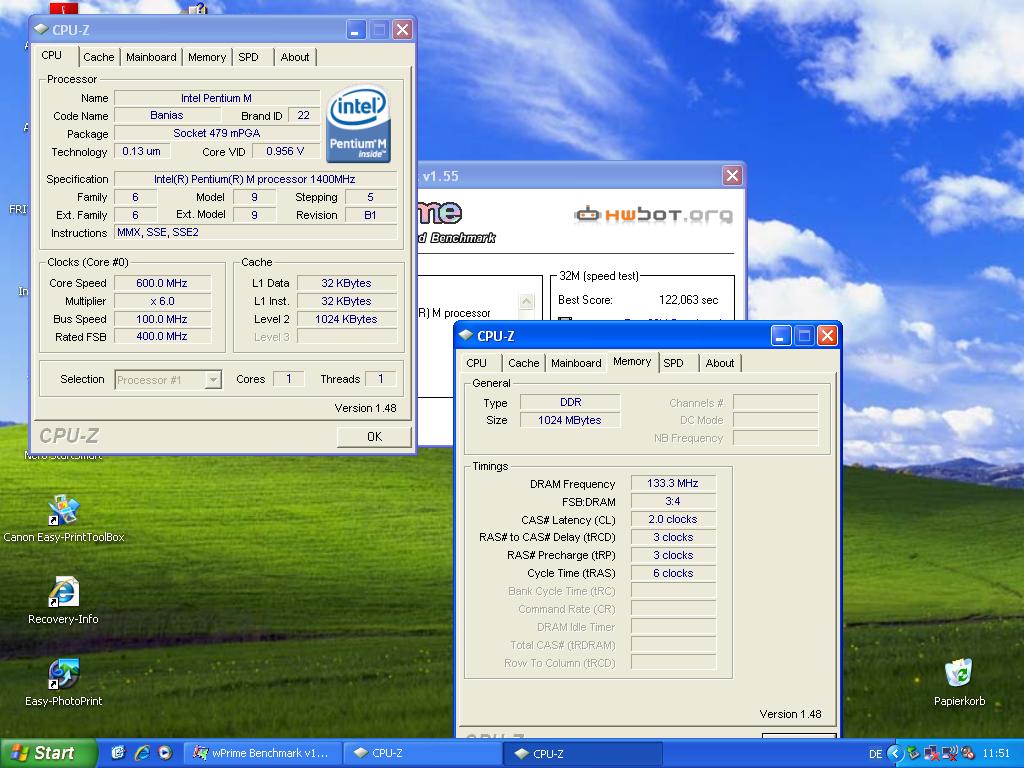Activate the first CPU-Z taskbar button
The width and height of the screenshot is (1024, 768).
click(x=422, y=753)
